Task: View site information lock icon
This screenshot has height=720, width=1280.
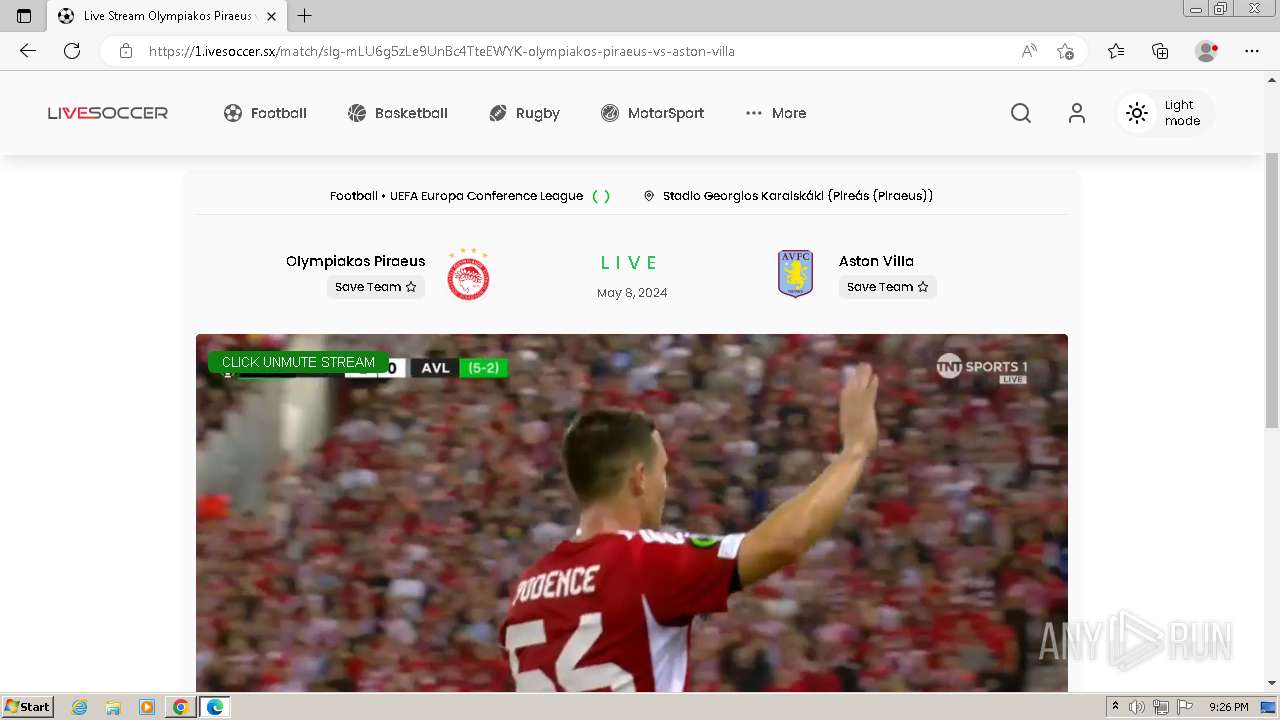Action: (x=125, y=51)
